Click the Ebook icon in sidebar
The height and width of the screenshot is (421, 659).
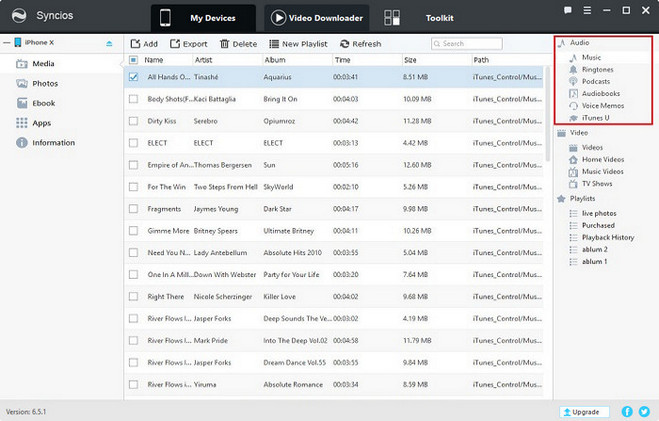tap(22, 103)
